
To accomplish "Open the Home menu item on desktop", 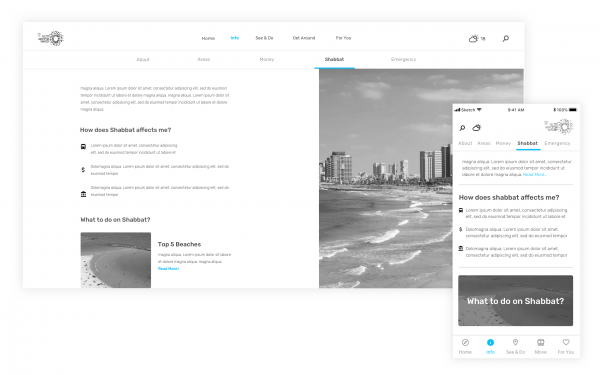I will pos(208,38).
